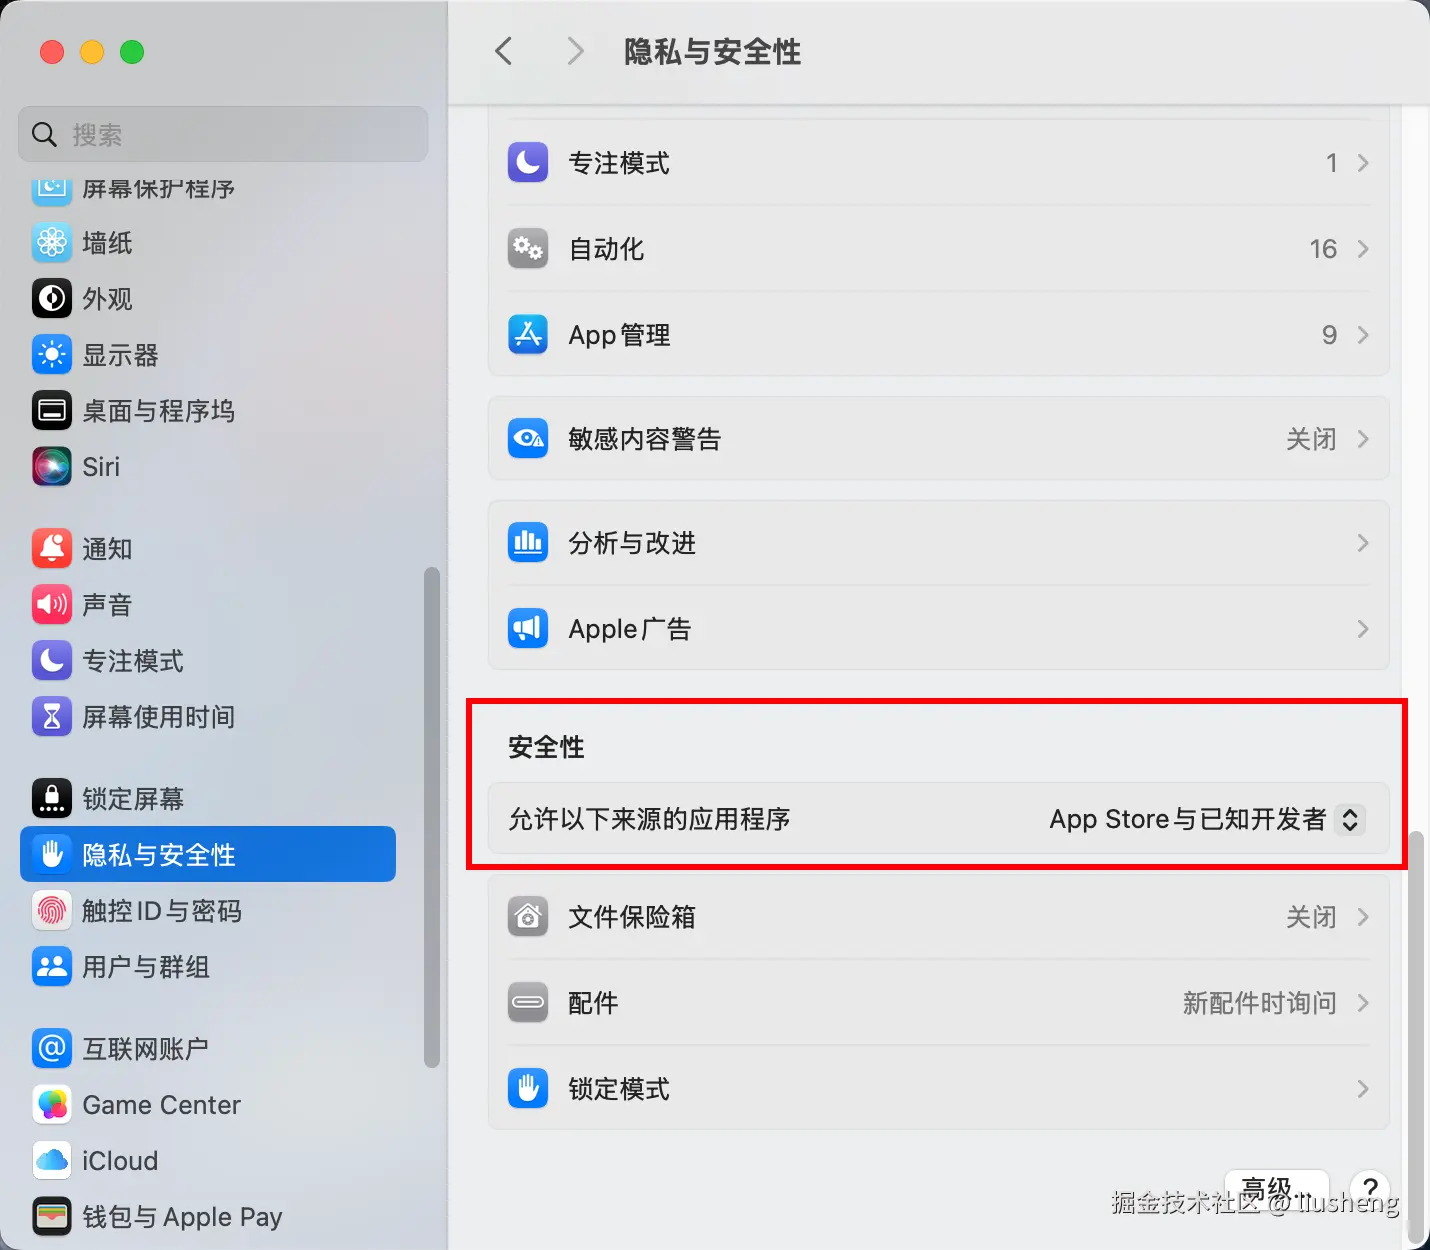Open 钱包与 Apple Pay settings
Screen dimensions: 1430x1250
pyautogui.click(x=52, y=1216)
